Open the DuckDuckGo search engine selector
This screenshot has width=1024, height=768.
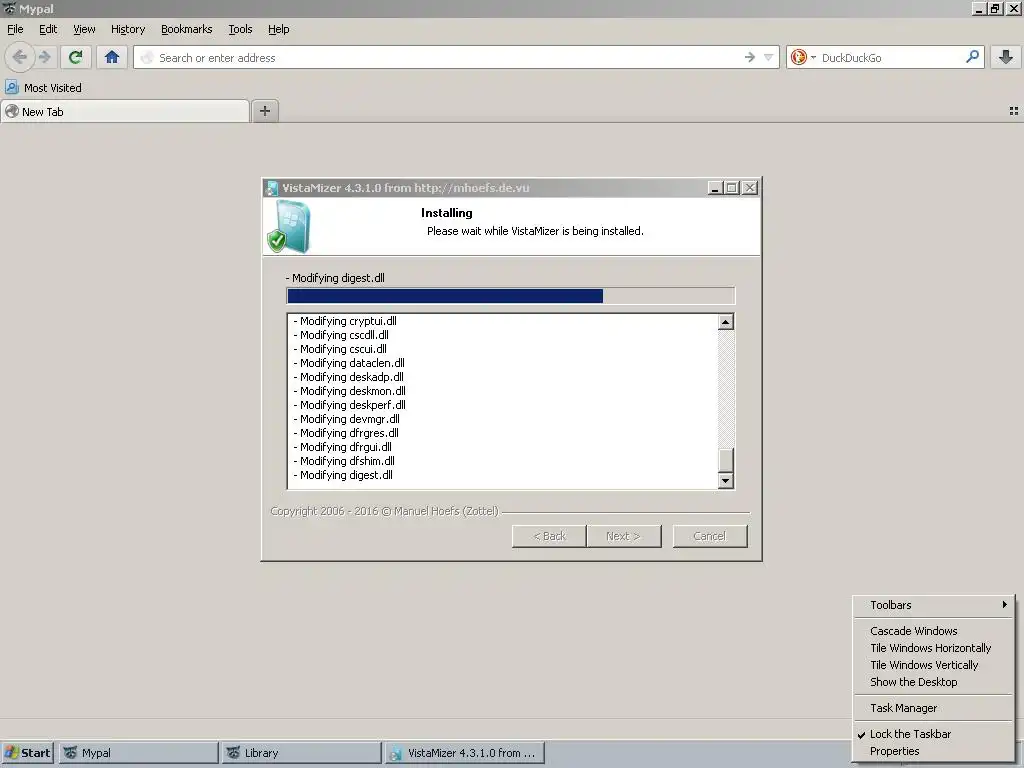[x=803, y=57]
